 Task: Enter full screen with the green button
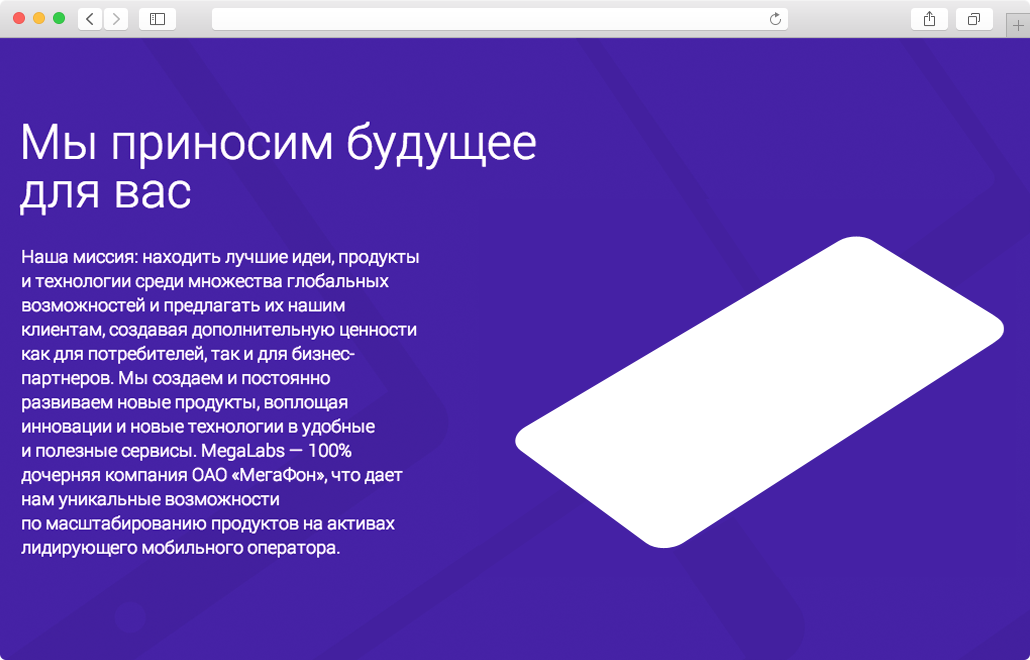(59, 19)
